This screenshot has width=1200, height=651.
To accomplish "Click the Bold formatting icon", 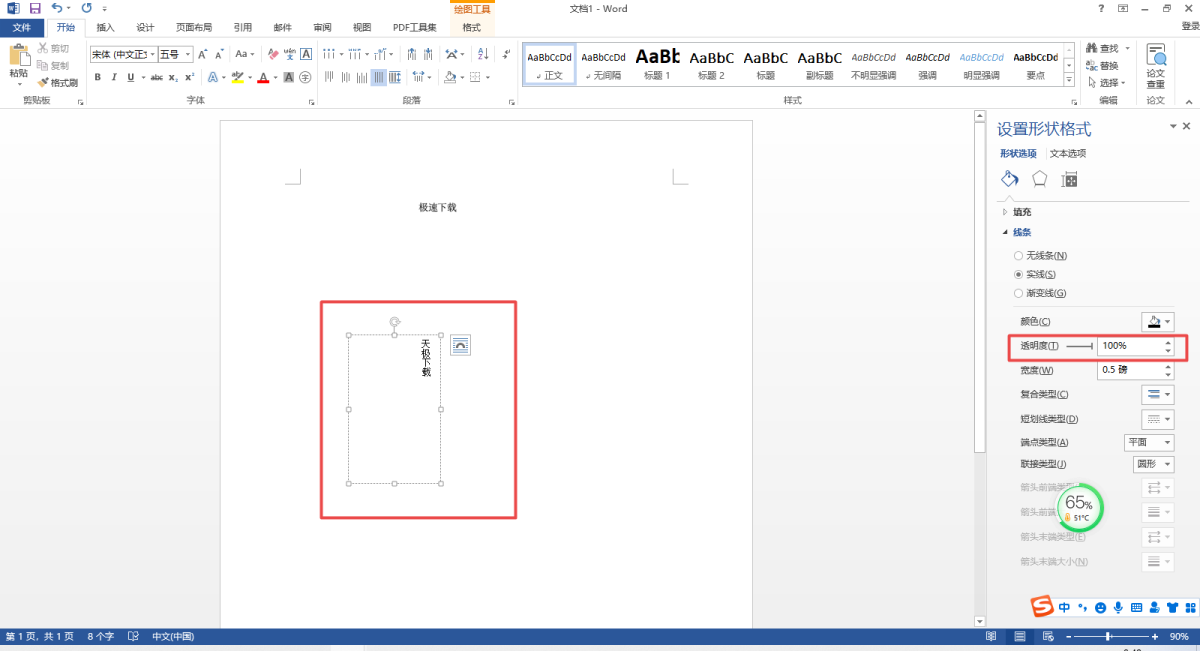I will click(x=98, y=77).
